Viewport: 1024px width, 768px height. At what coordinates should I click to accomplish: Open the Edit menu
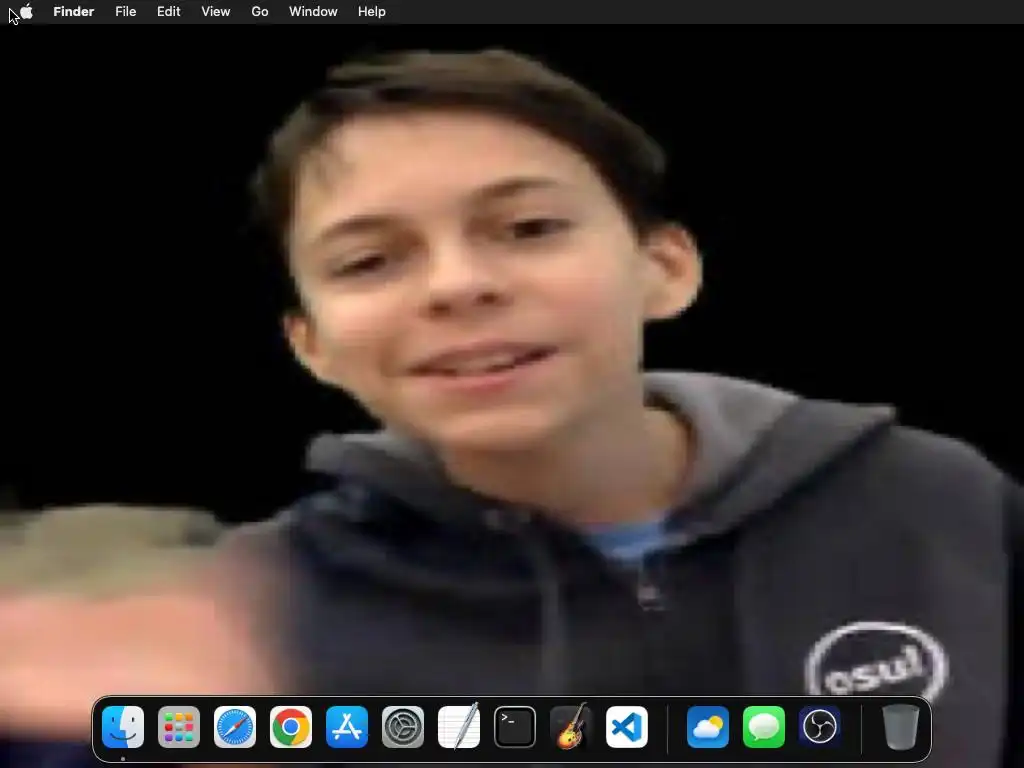click(168, 12)
